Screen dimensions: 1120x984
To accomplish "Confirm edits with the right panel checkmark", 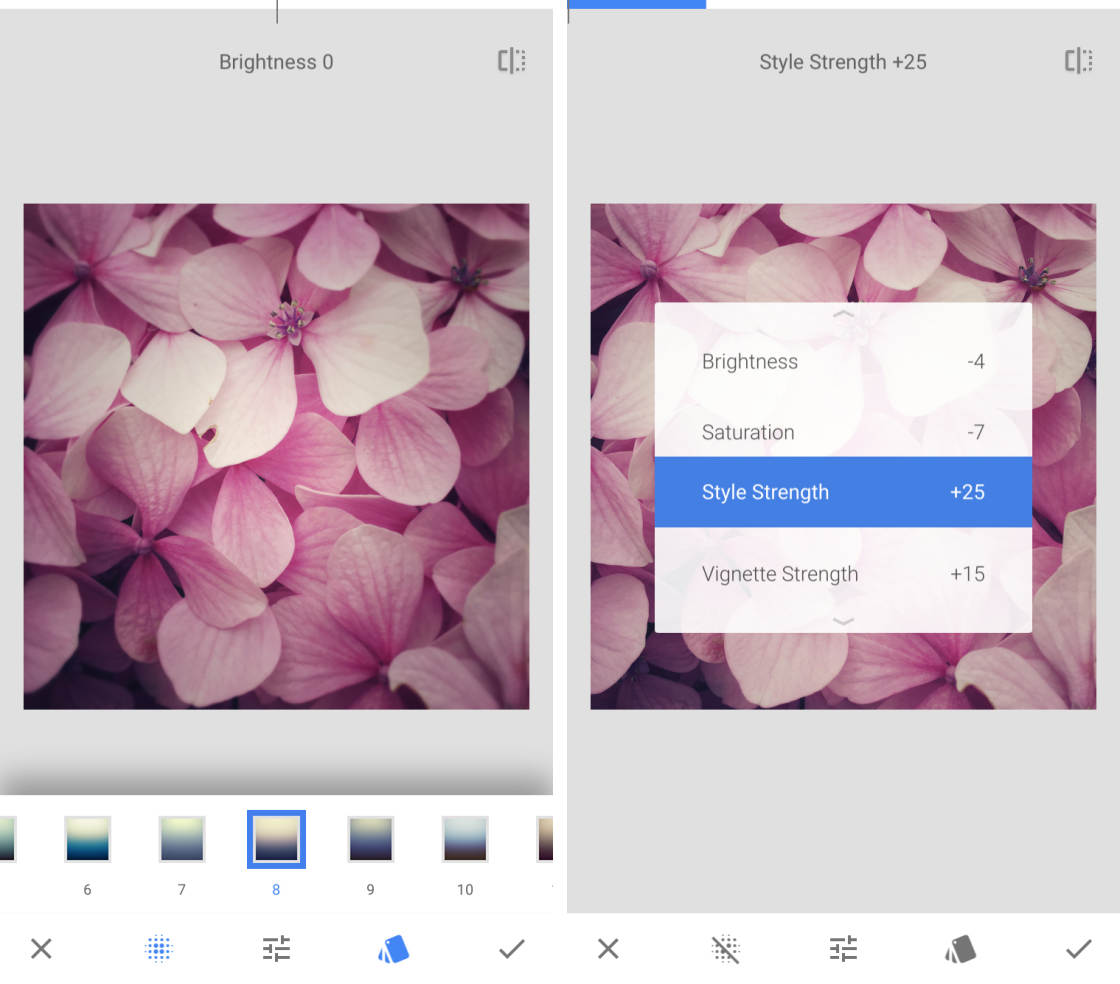I will 1078,948.
